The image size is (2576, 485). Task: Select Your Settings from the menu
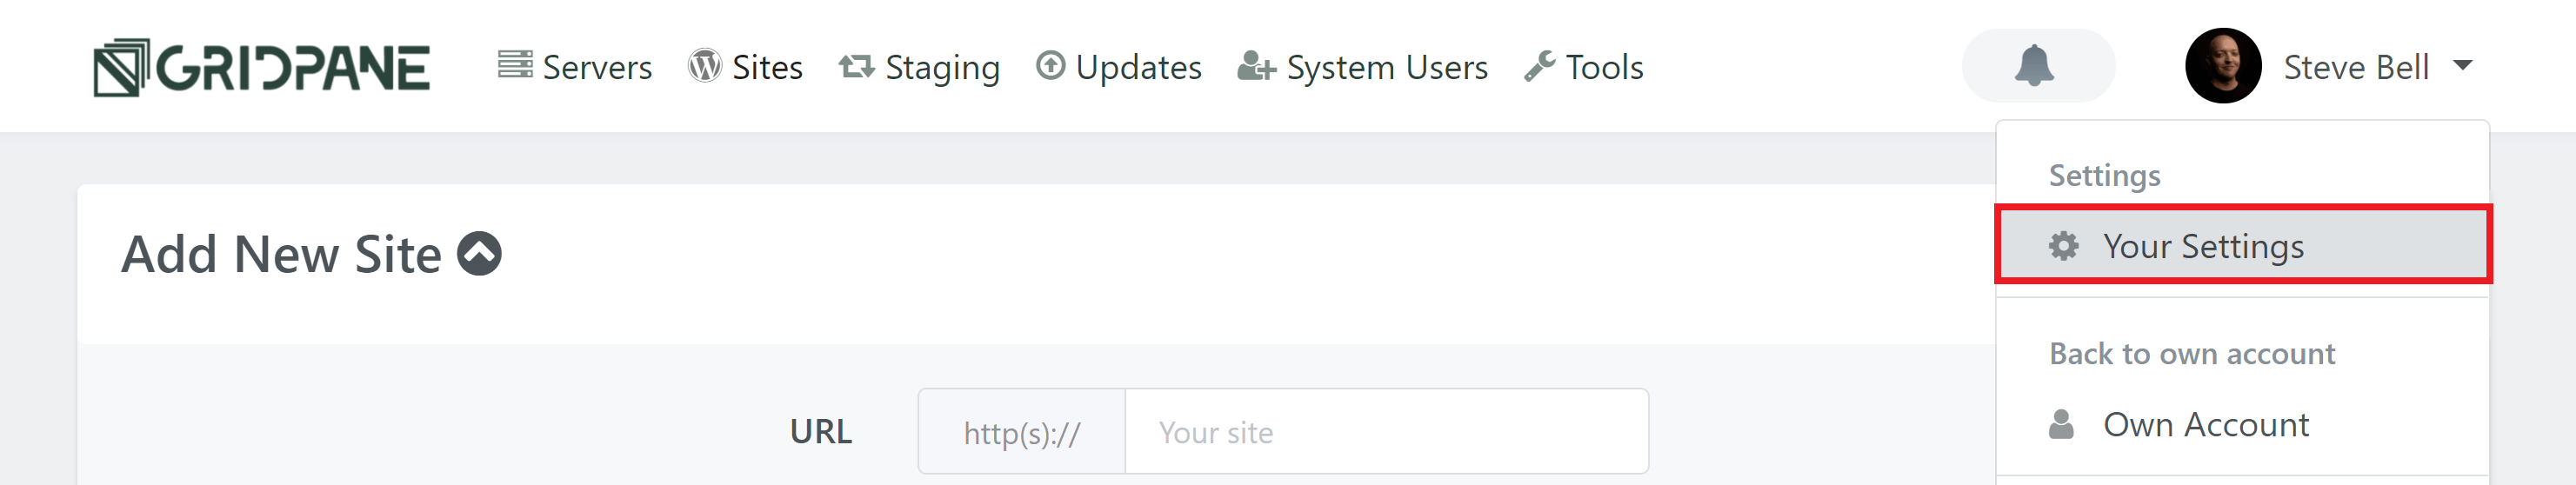tap(2242, 246)
